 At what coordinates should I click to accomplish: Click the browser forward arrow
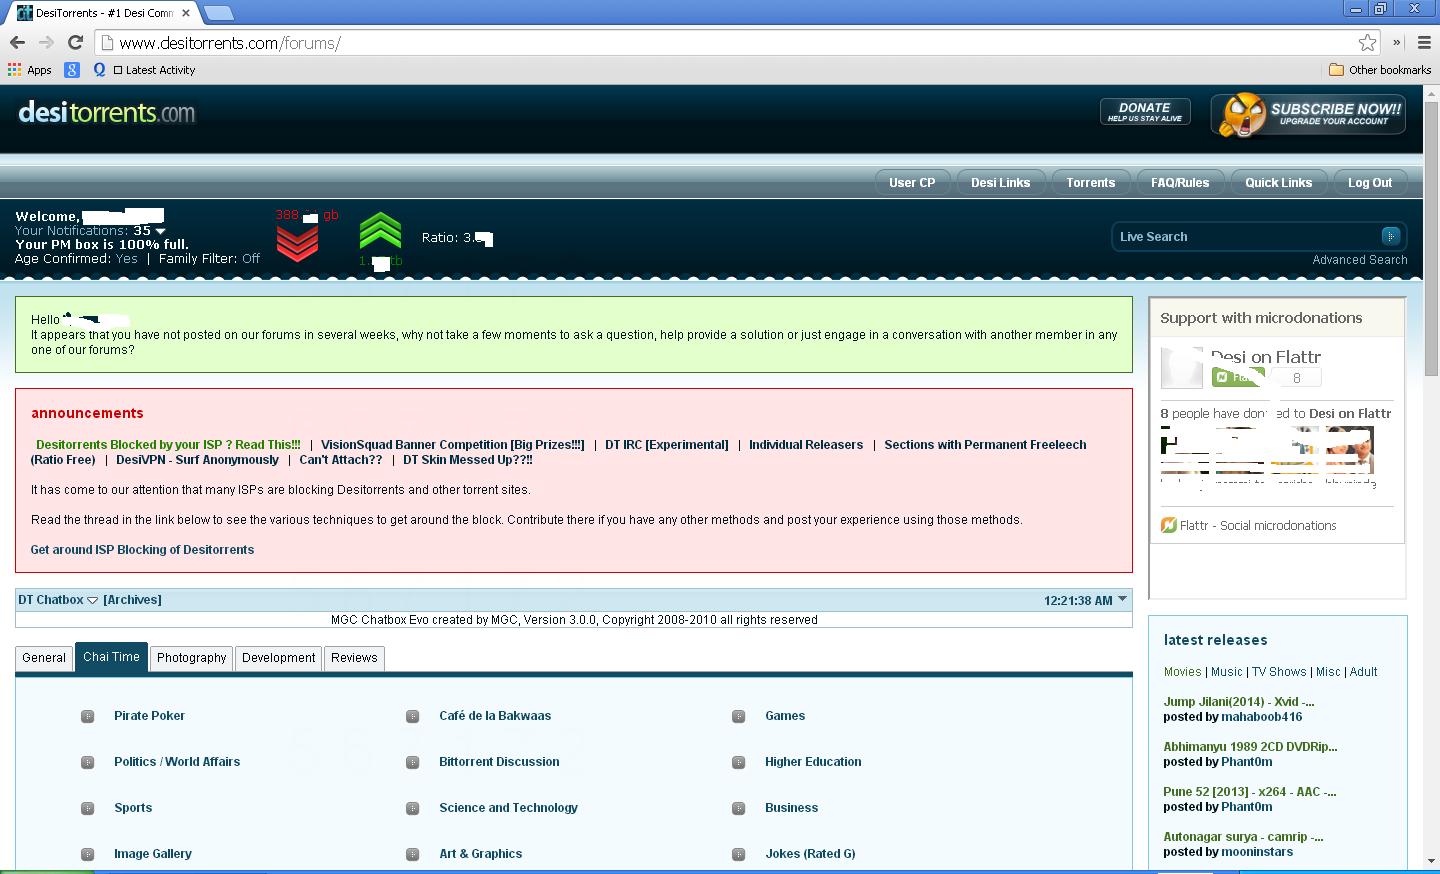tap(46, 42)
